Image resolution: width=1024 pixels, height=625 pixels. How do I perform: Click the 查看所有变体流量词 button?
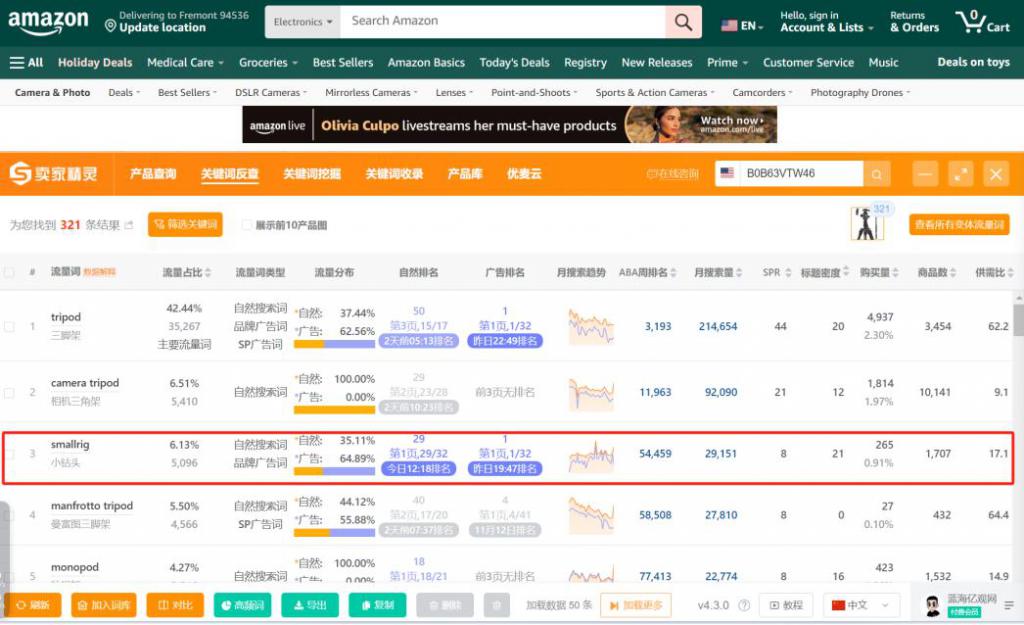click(x=958, y=225)
